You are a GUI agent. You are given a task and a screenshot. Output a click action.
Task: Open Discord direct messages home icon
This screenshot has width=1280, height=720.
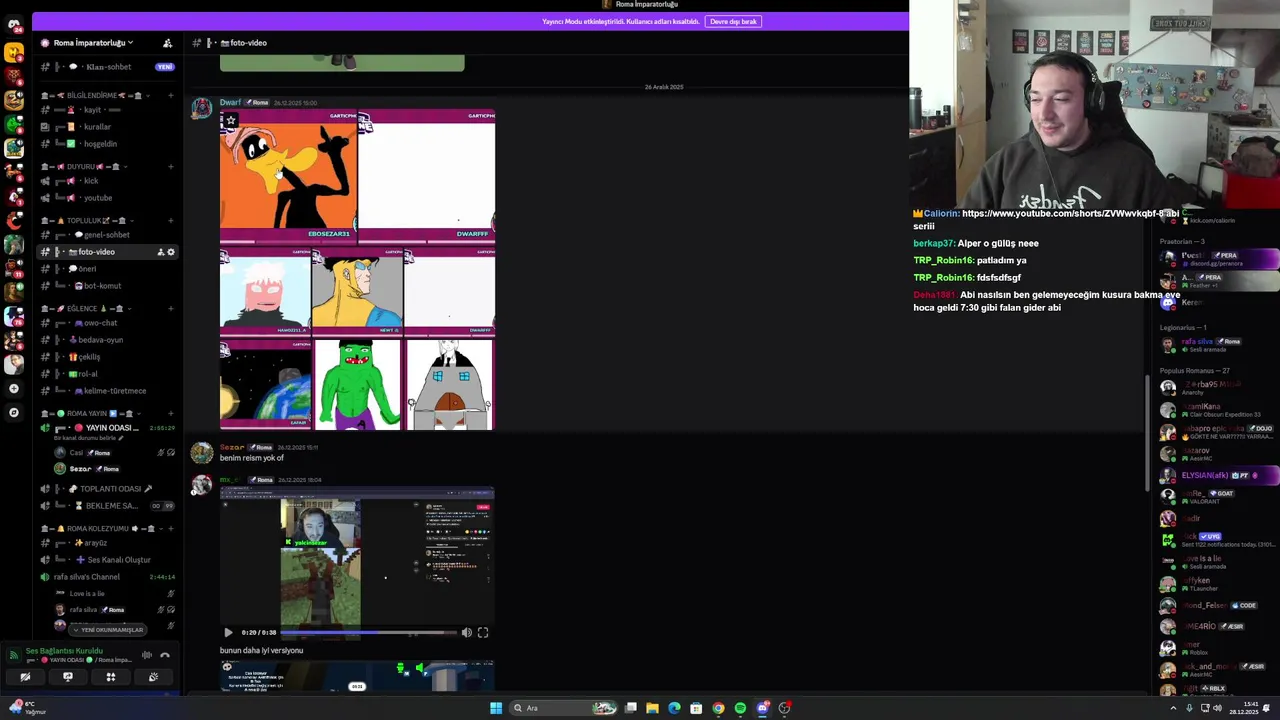tap(14, 25)
